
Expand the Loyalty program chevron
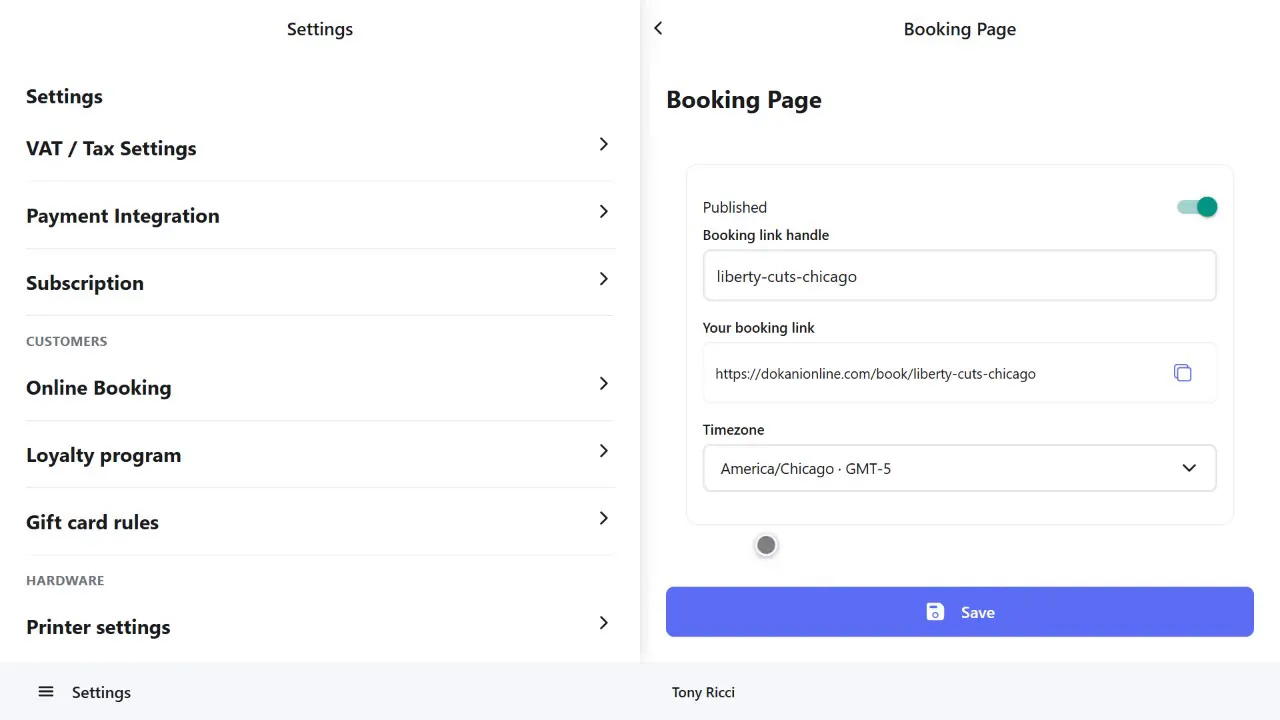[x=603, y=450]
